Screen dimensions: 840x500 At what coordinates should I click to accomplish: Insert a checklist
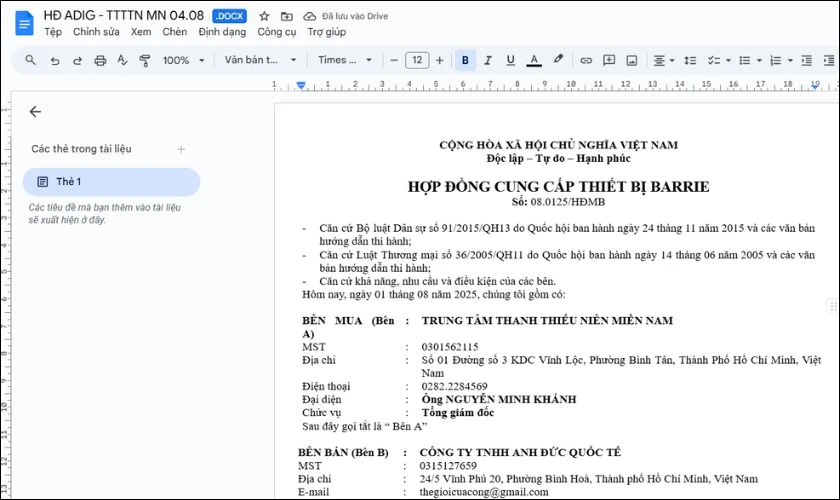[x=714, y=61]
